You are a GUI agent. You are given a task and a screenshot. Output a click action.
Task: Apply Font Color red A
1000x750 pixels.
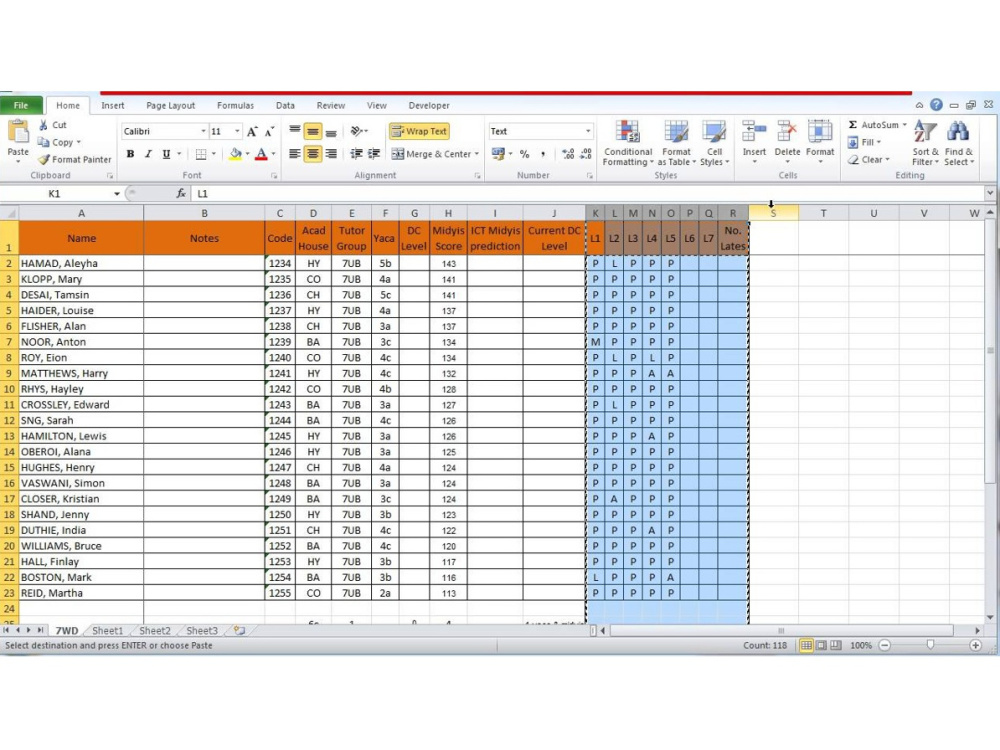pyautogui.click(x=261, y=154)
